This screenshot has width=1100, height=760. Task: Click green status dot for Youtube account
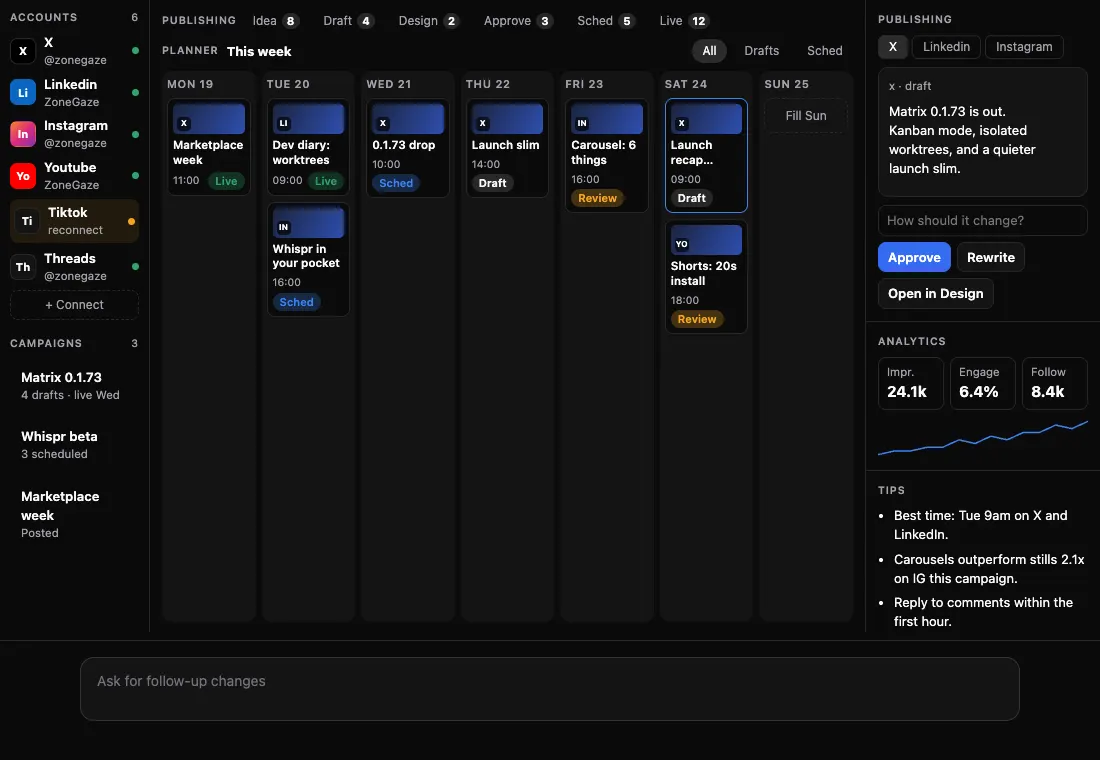pos(135,175)
